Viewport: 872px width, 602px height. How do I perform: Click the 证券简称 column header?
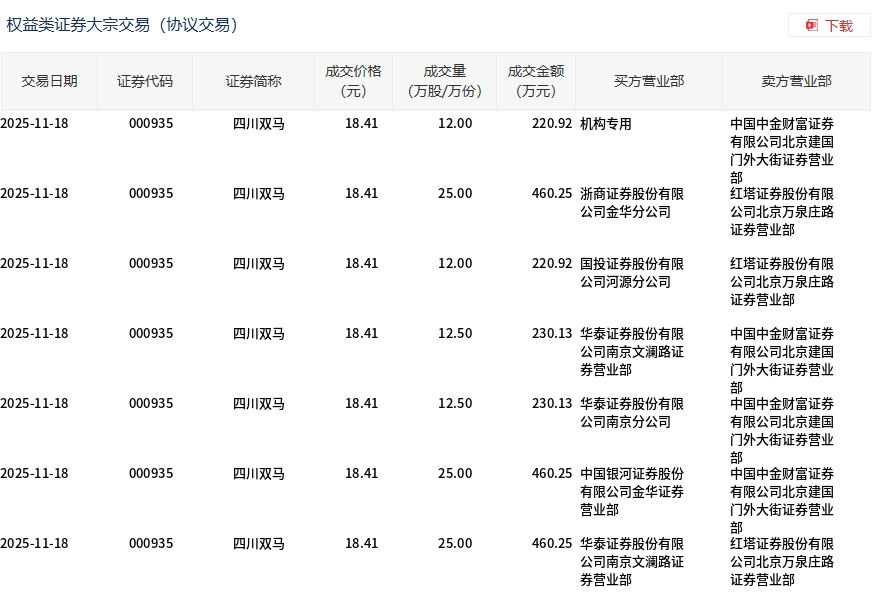point(254,81)
